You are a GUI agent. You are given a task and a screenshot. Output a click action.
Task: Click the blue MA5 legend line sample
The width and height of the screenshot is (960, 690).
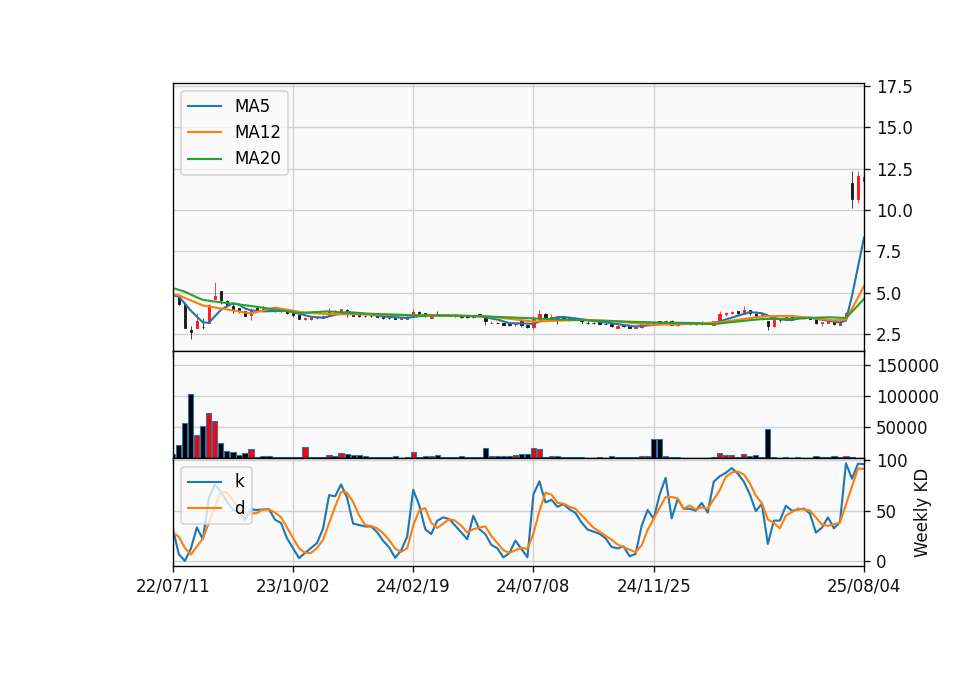(x=204, y=106)
